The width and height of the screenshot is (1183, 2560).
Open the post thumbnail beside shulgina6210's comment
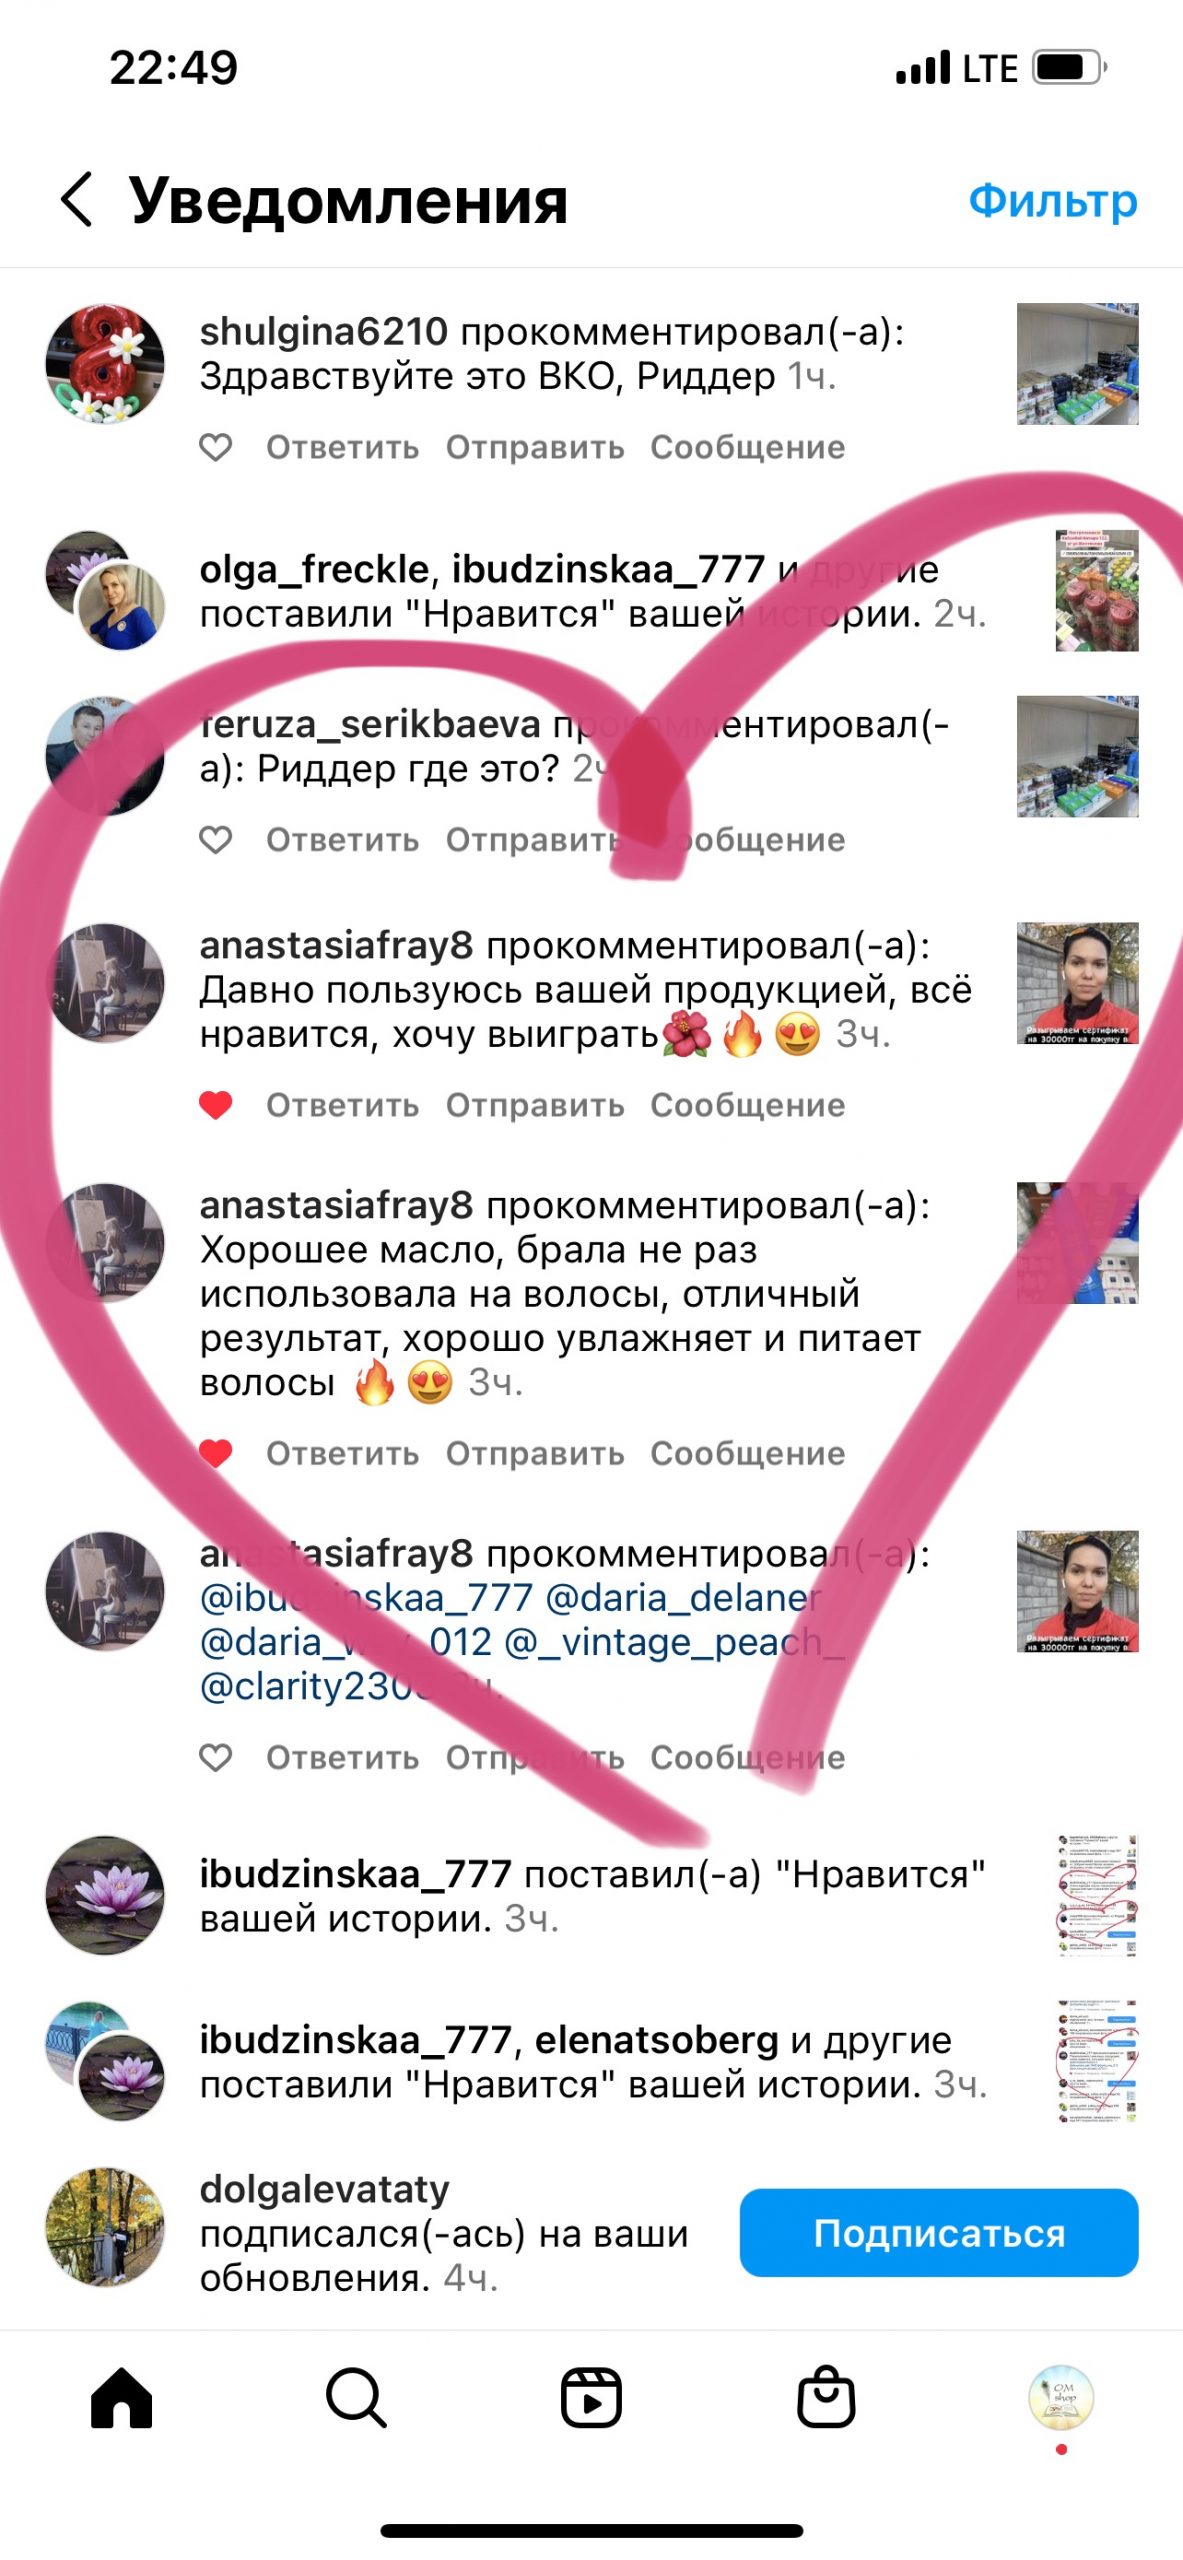(1078, 364)
